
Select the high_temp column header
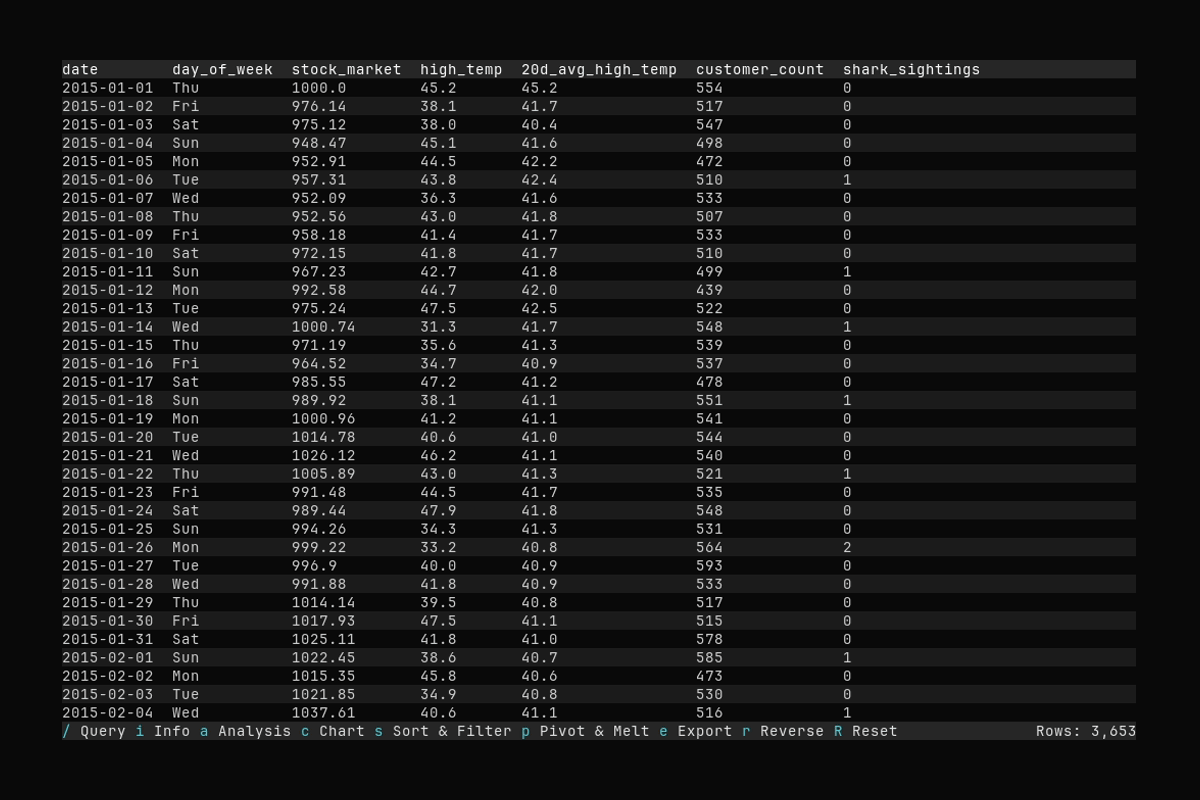(462, 69)
